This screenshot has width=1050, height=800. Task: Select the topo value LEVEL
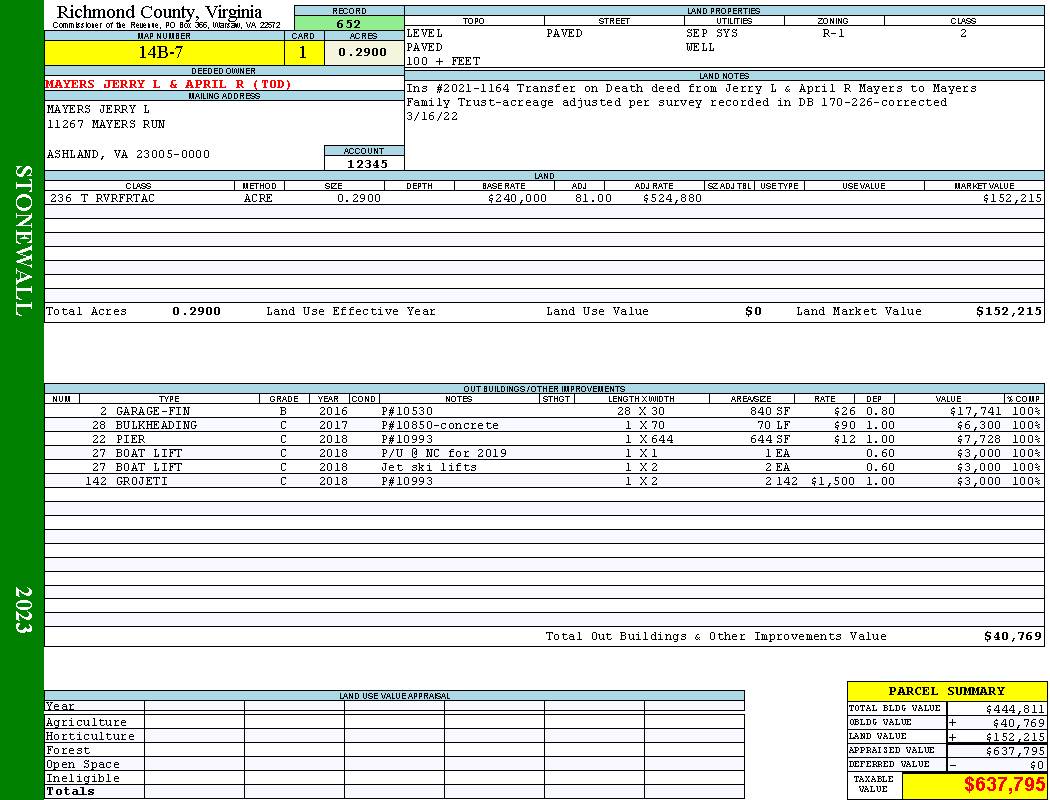pyautogui.click(x=425, y=33)
